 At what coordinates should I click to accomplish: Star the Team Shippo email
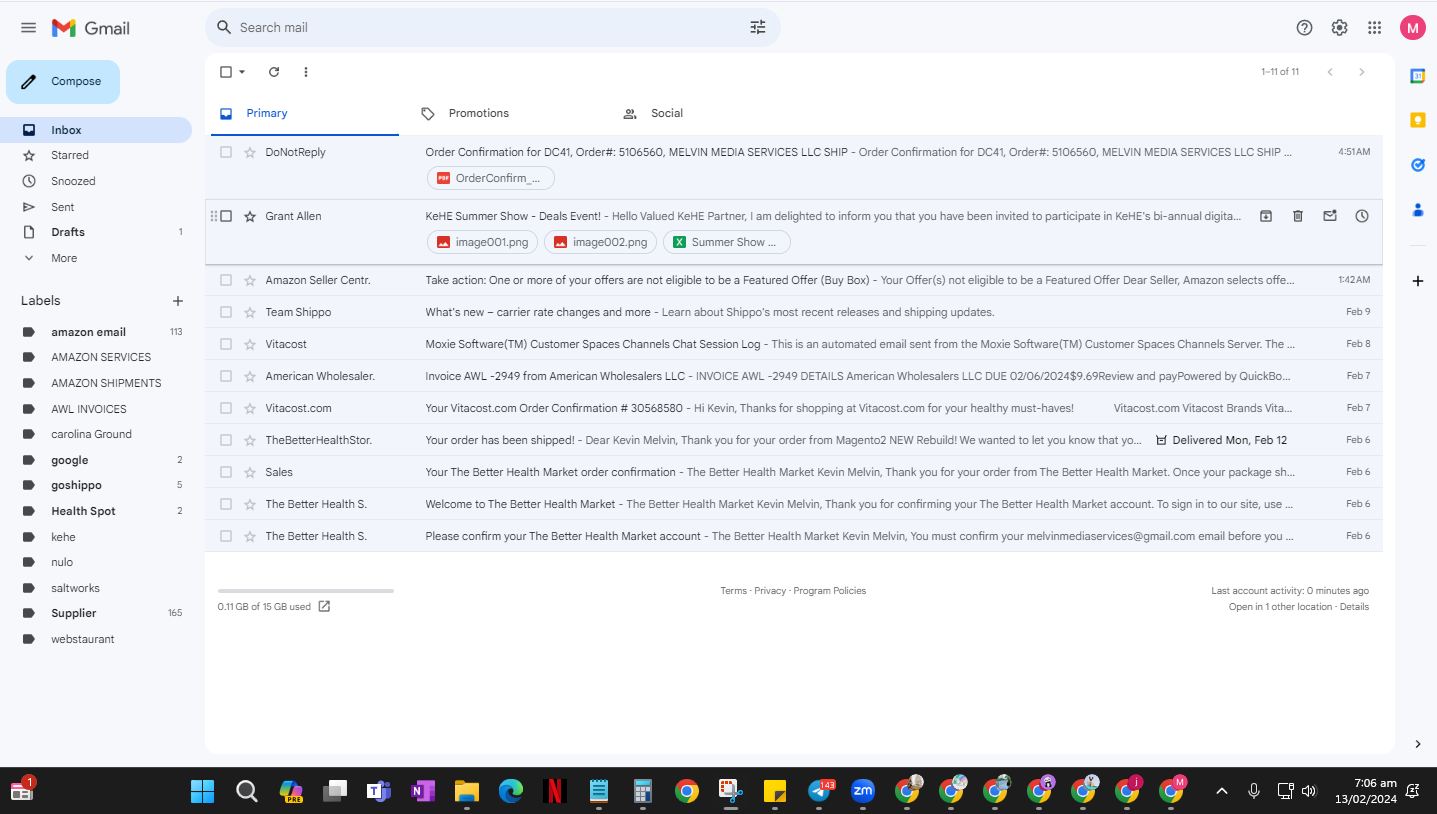point(250,312)
